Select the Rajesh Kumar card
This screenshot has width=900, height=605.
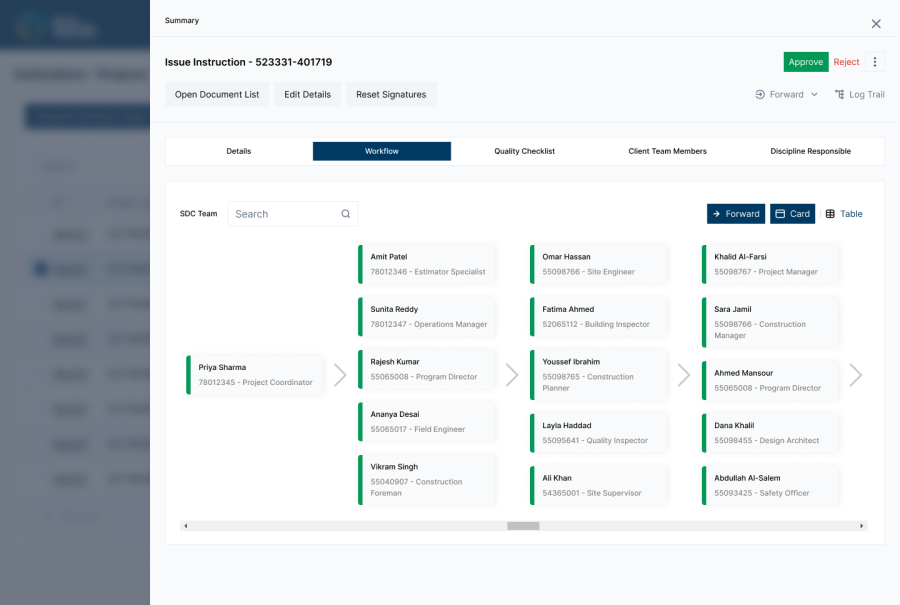(426, 369)
